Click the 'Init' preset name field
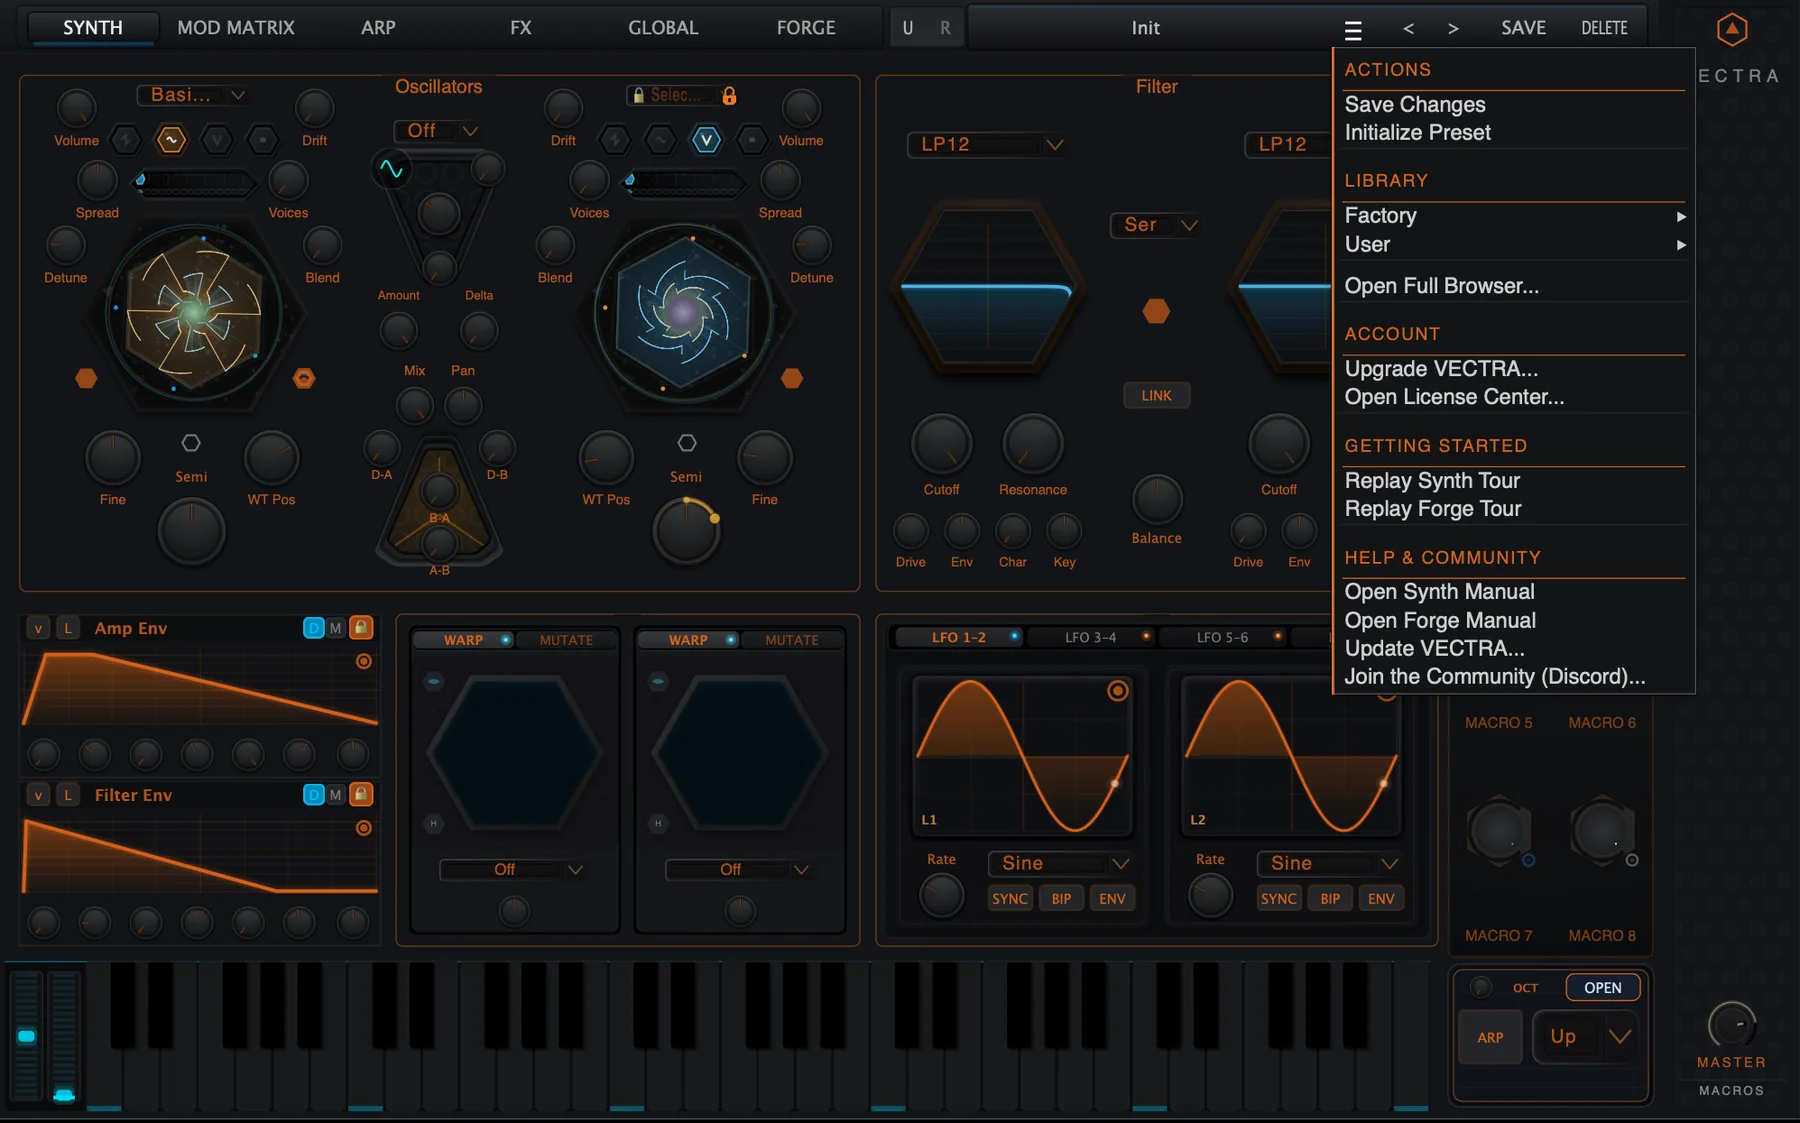Image resolution: width=1800 pixels, height=1123 pixels. 1146,28
